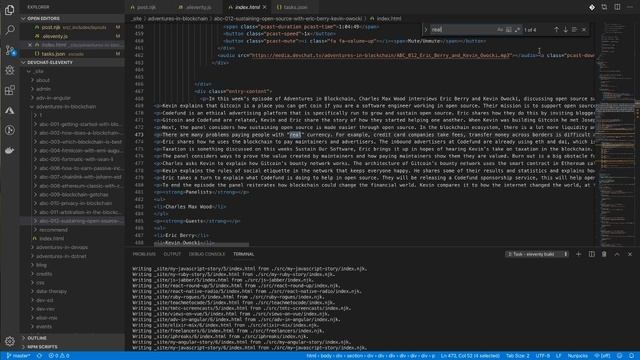The width and height of the screenshot is (640, 360).
Task: Open the Manage gear menu
Action: point(10,341)
